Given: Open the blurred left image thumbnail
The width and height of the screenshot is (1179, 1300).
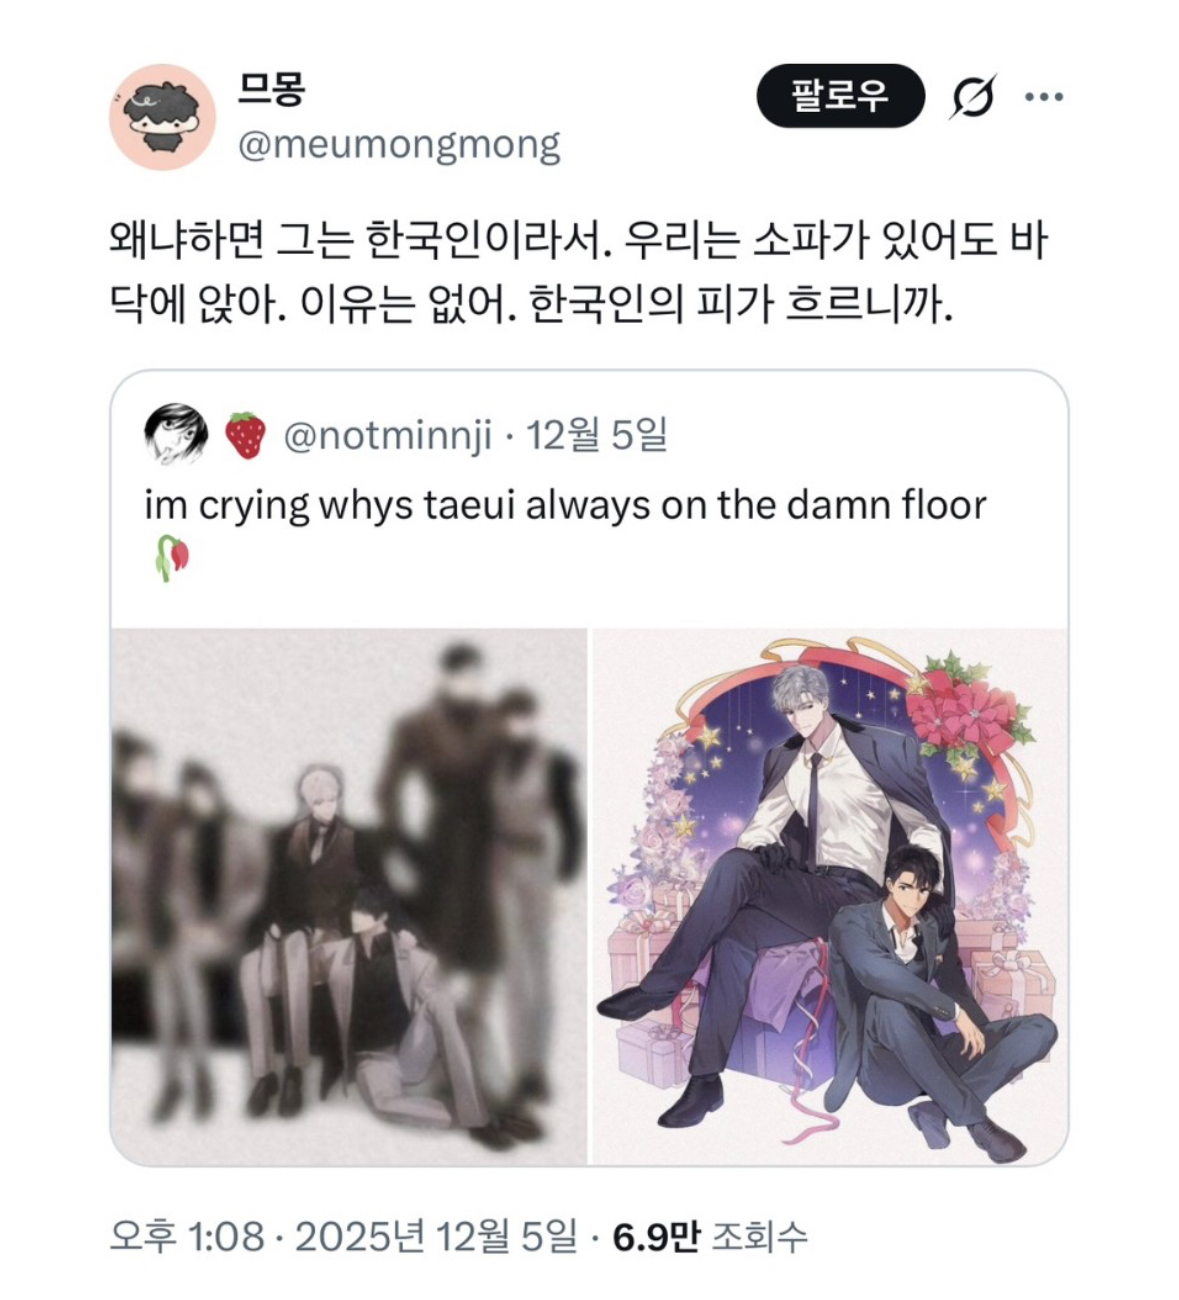Looking at the screenshot, I should 349,896.
